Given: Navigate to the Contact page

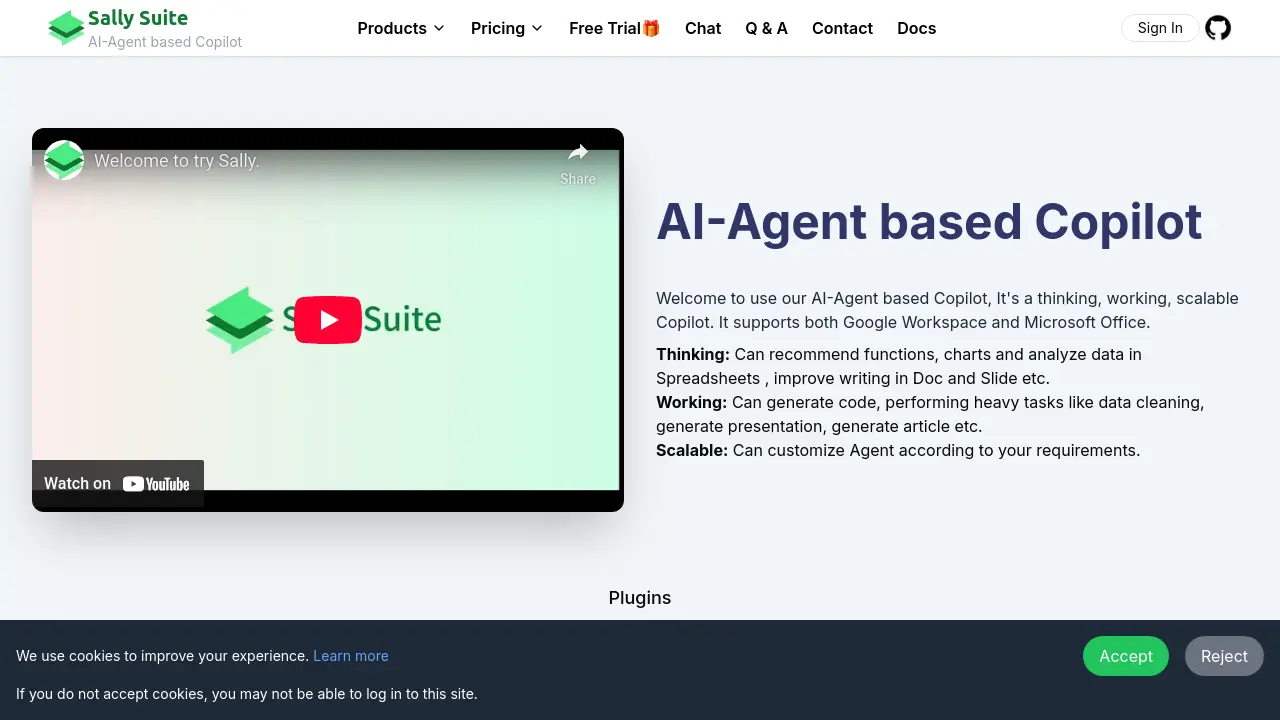Looking at the screenshot, I should pos(842,28).
